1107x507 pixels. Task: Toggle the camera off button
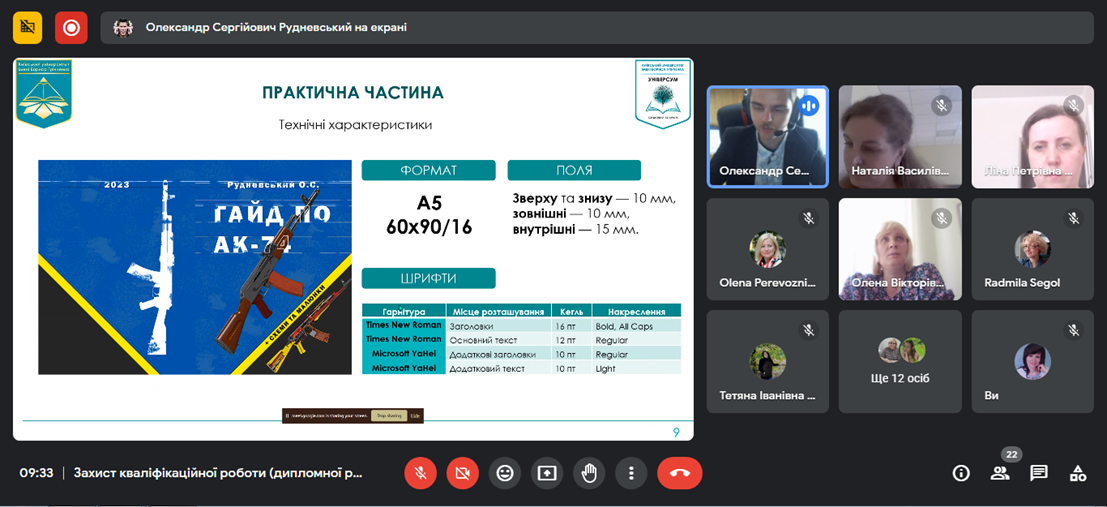pos(462,473)
